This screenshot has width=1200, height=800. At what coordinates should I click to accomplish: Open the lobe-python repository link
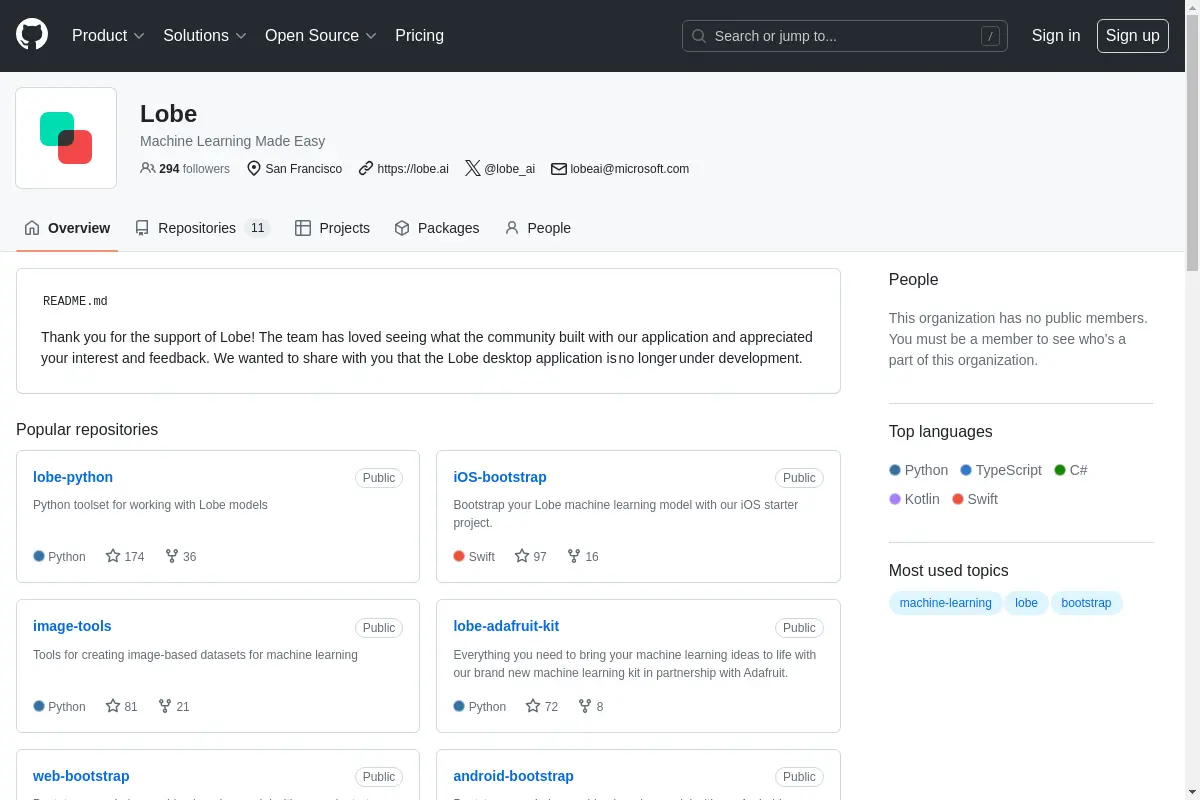pos(73,477)
